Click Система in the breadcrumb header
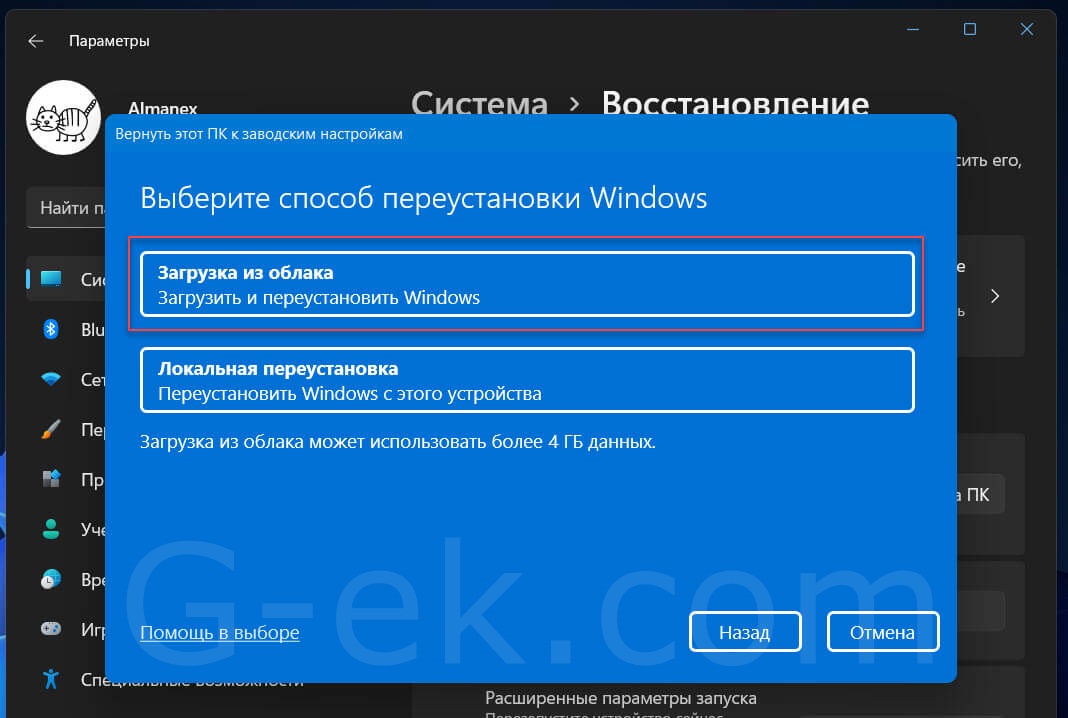Screen dimensions: 1068x718 480,102
